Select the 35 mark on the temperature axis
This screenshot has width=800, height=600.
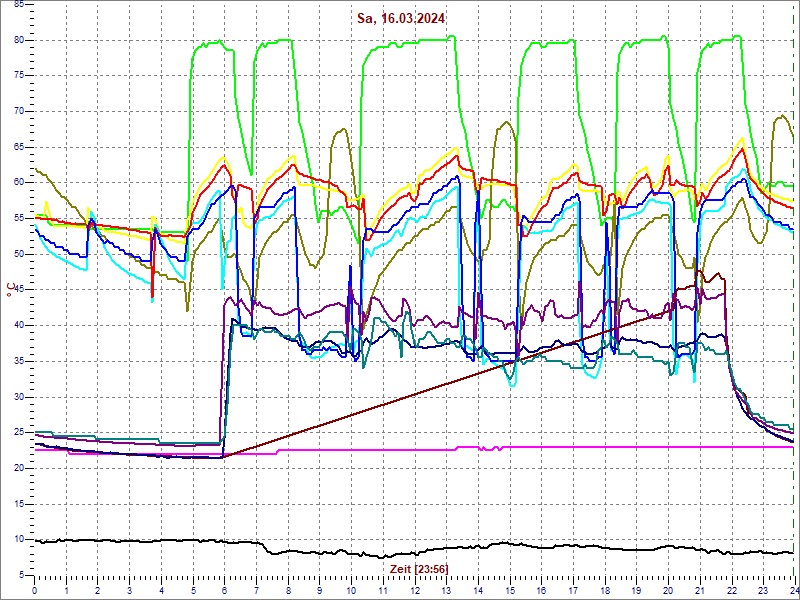18,361
